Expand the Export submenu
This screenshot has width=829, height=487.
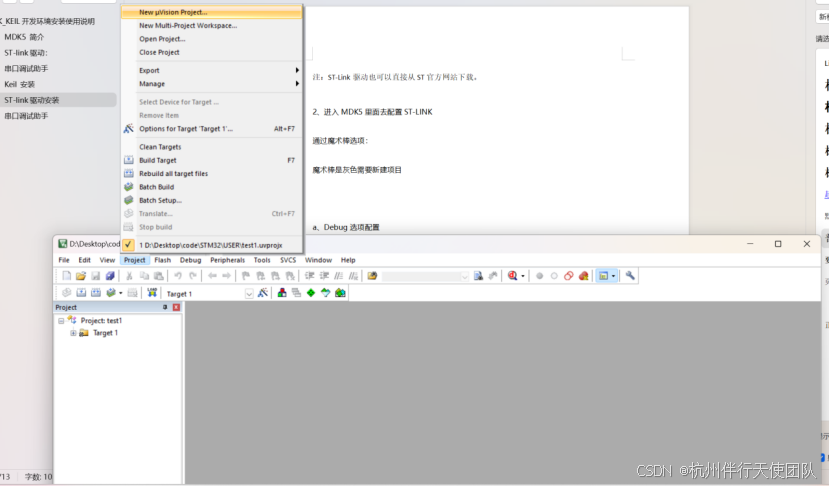pyautogui.click(x=211, y=70)
